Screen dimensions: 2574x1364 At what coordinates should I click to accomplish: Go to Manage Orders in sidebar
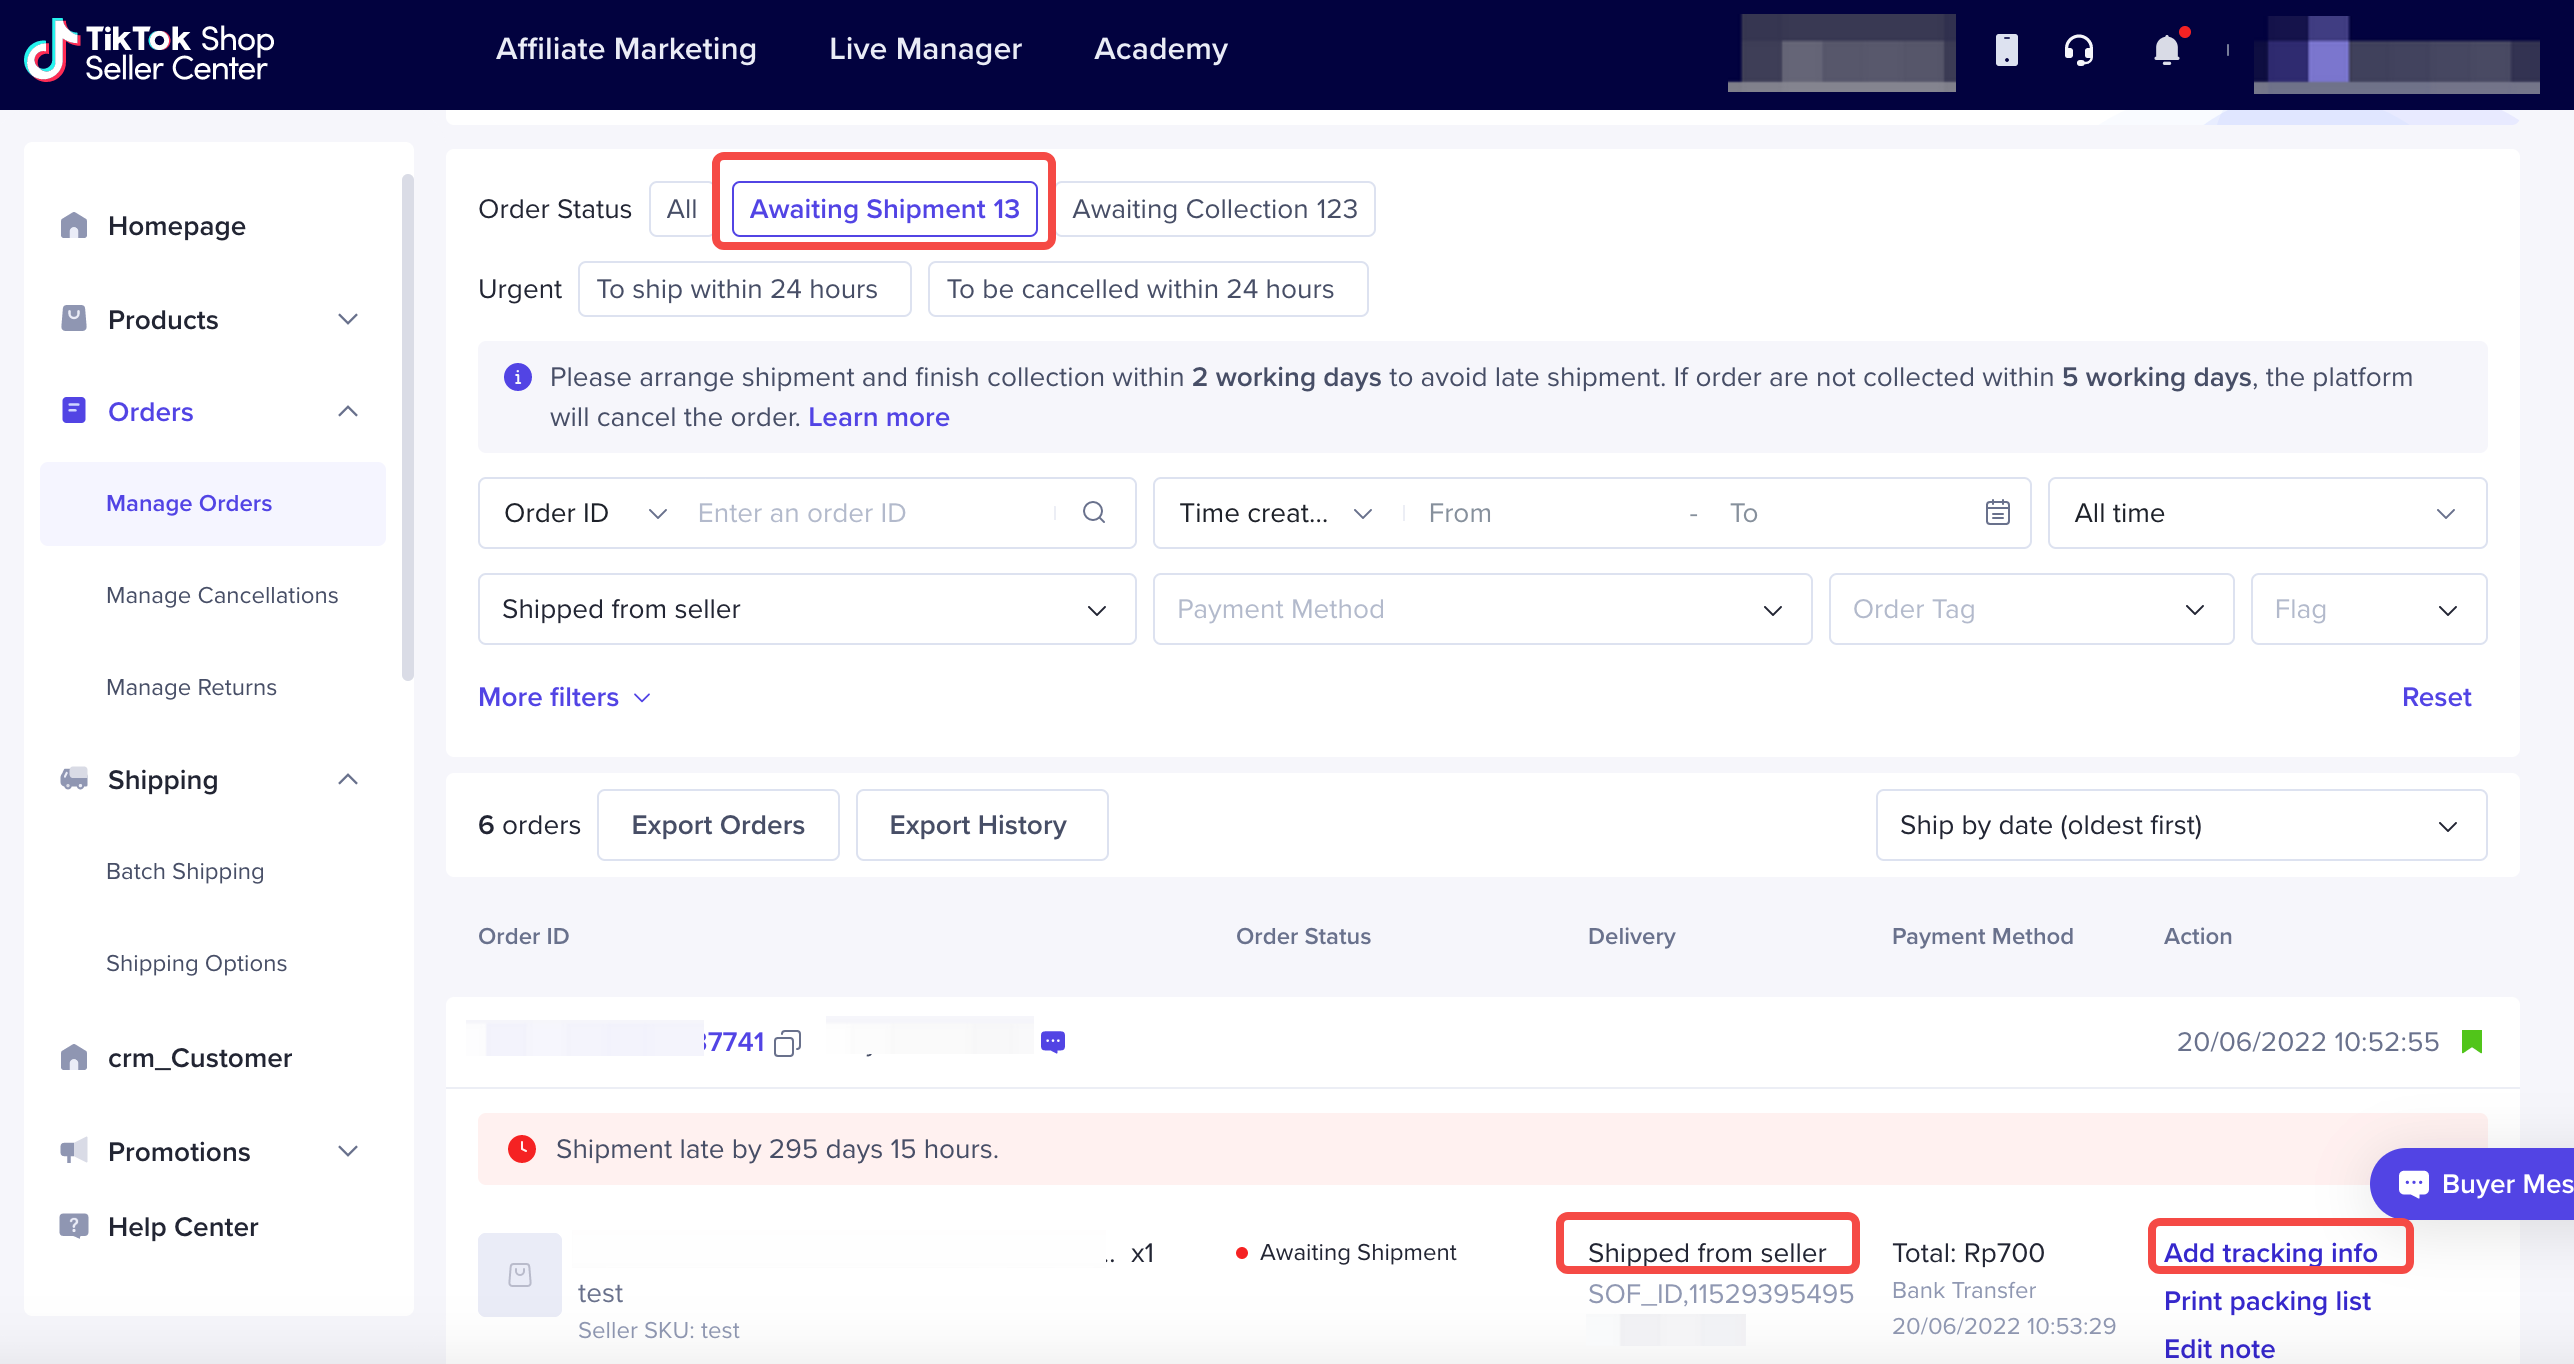[x=213, y=503]
